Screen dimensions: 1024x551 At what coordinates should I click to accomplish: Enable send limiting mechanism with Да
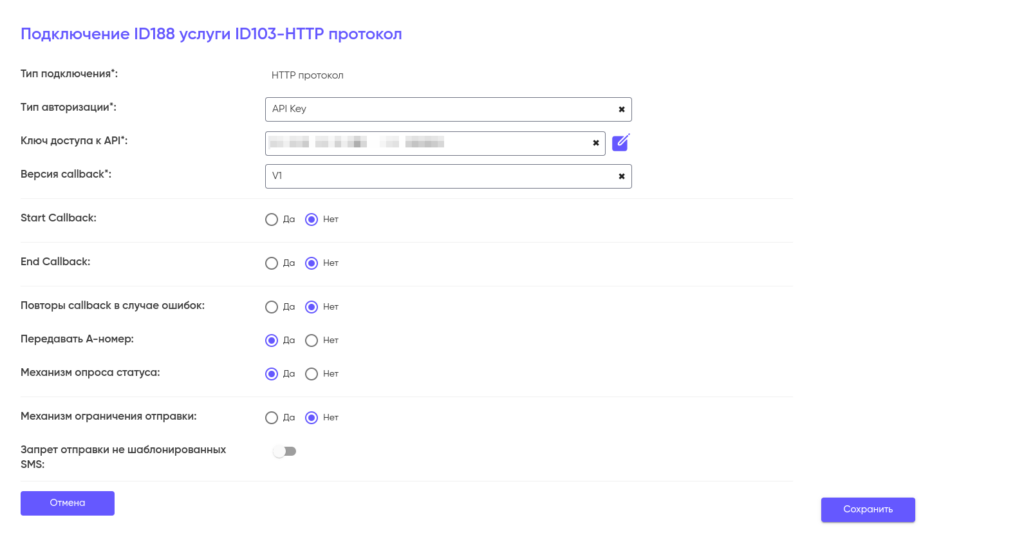[x=271, y=418]
